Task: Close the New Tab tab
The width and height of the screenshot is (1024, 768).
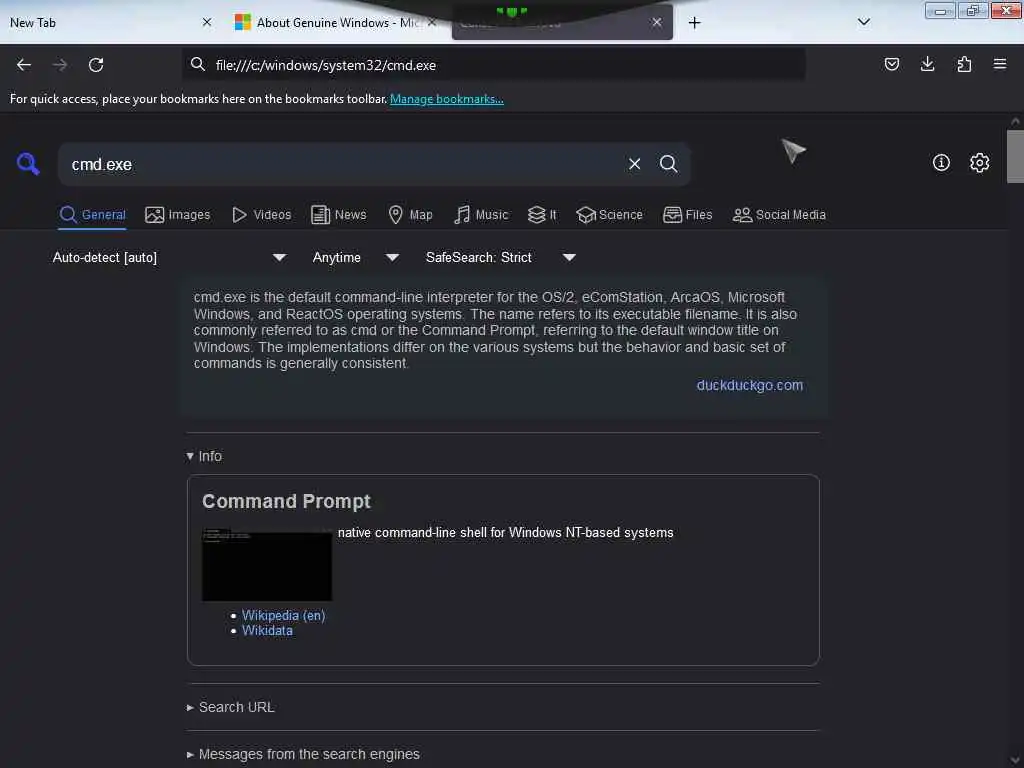Action: [x=206, y=22]
